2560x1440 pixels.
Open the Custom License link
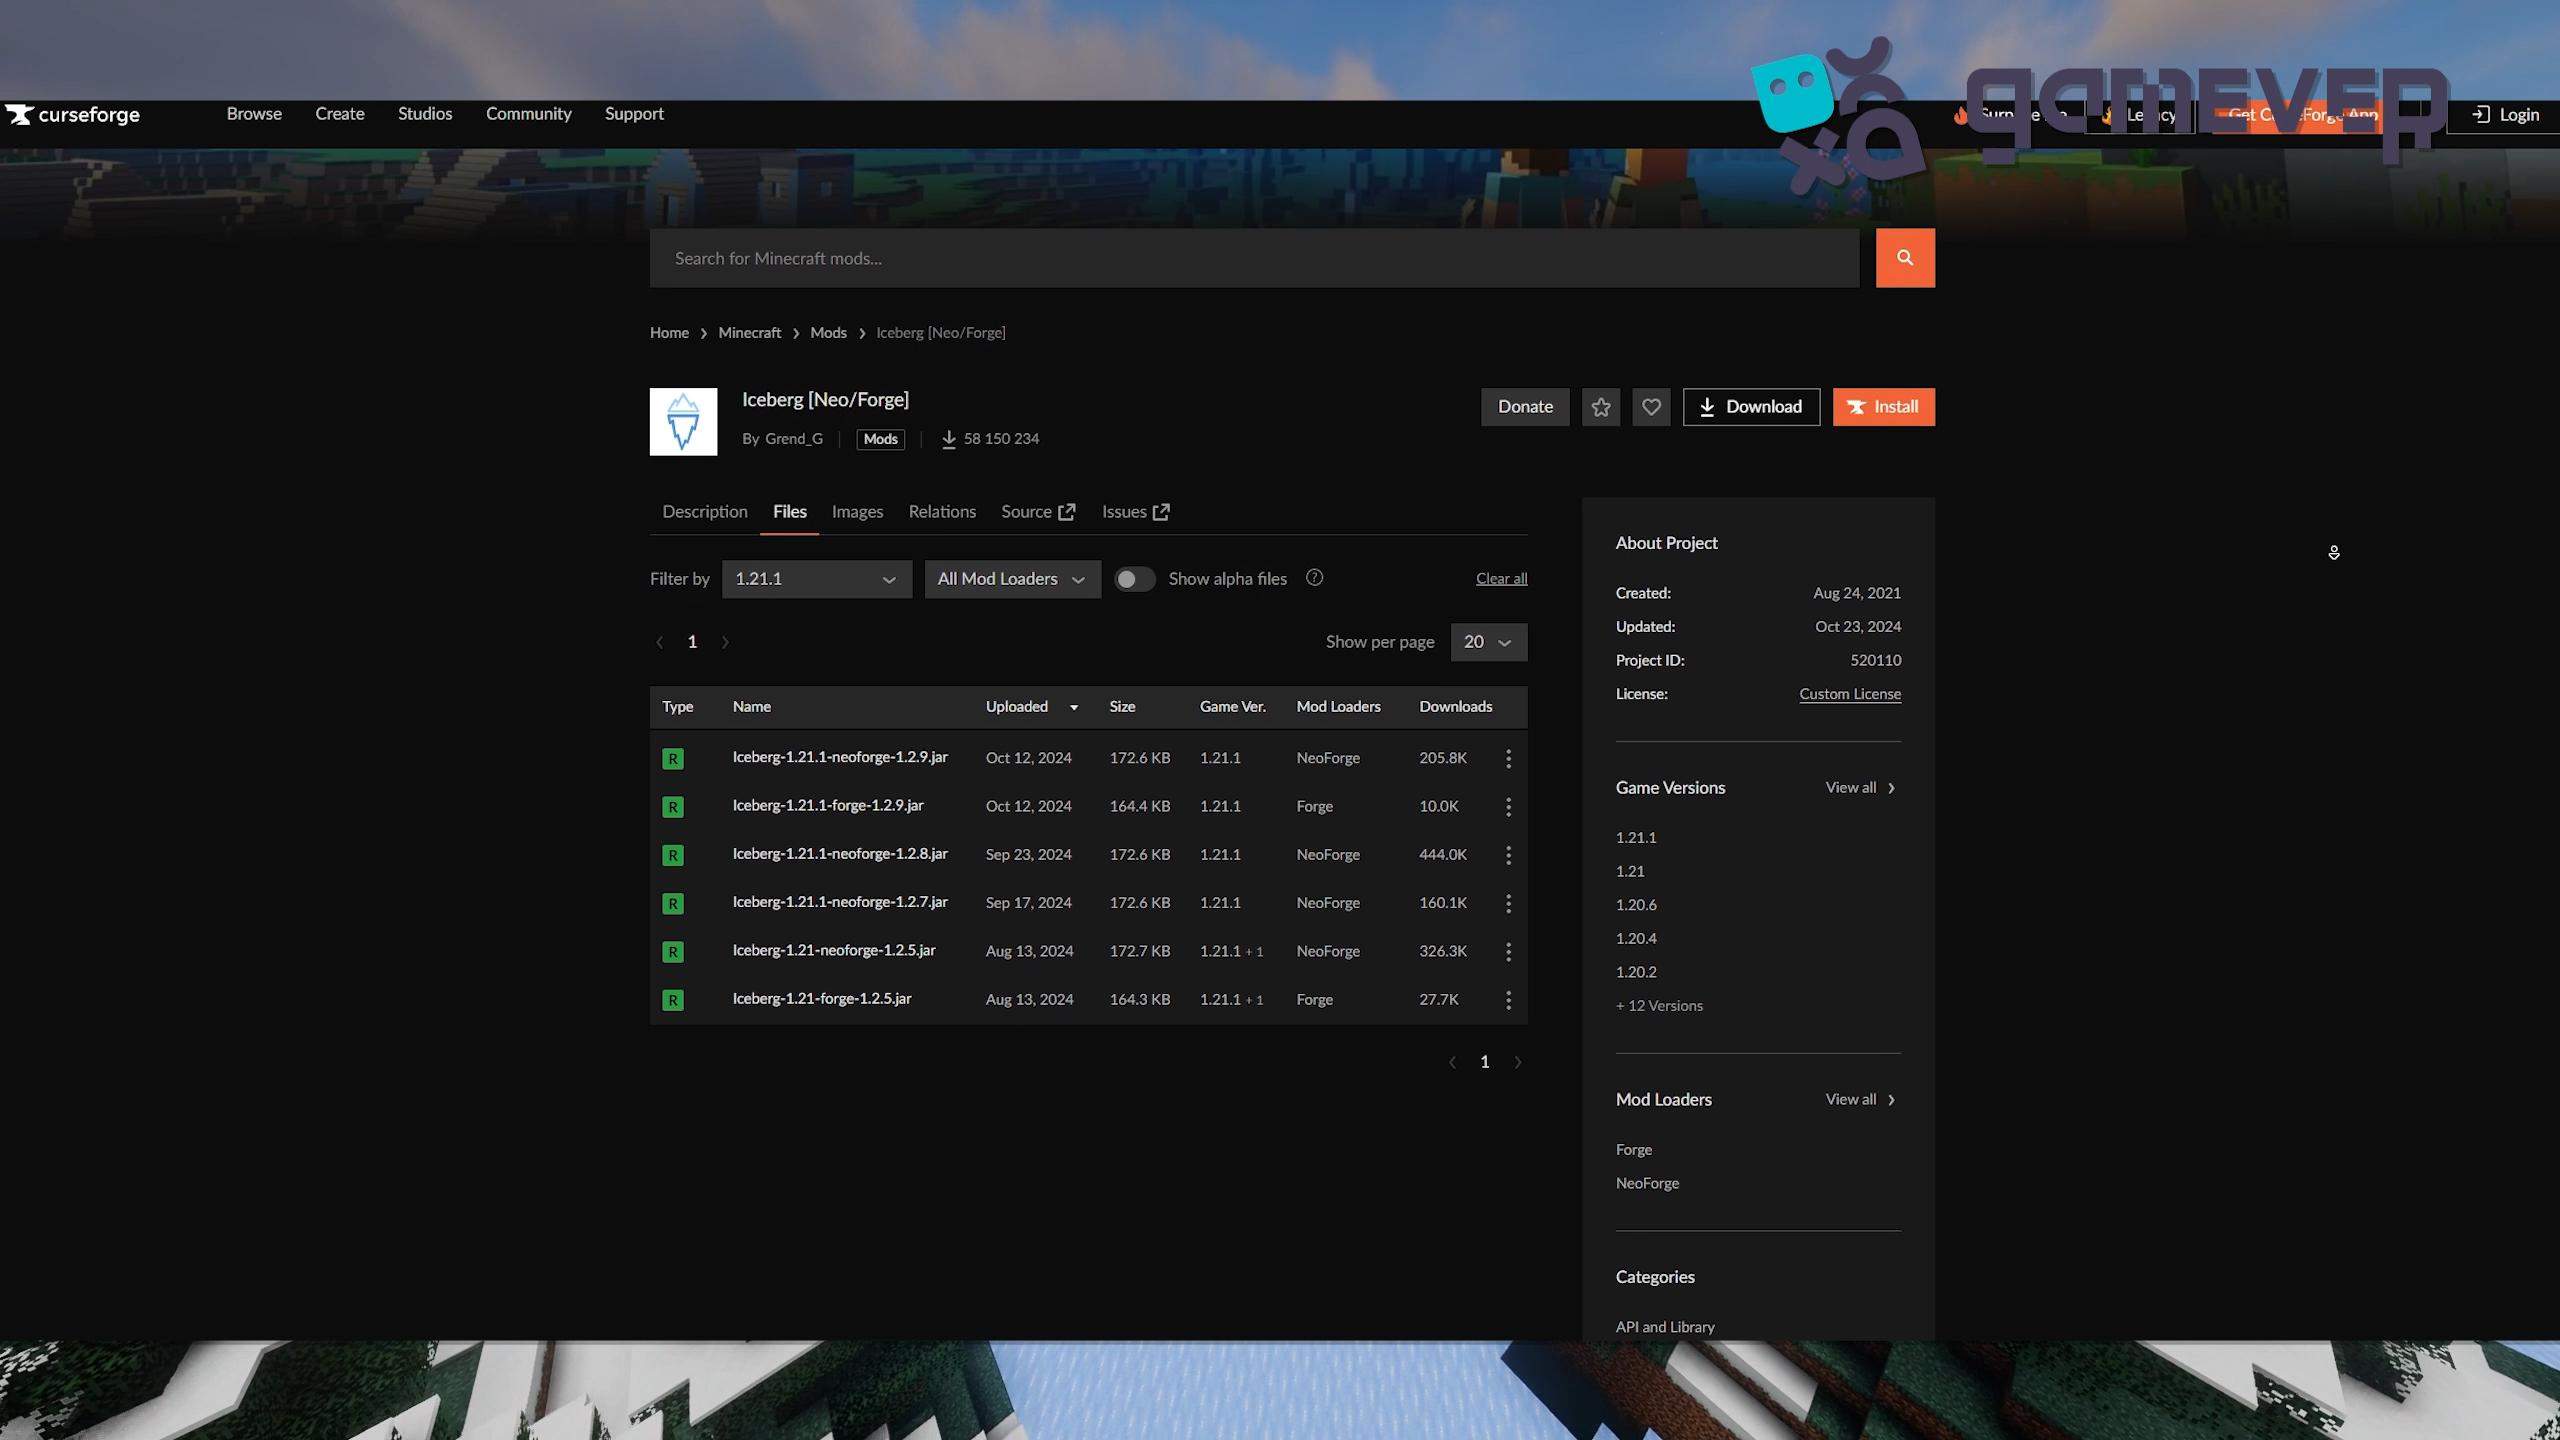pos(1849,693)
